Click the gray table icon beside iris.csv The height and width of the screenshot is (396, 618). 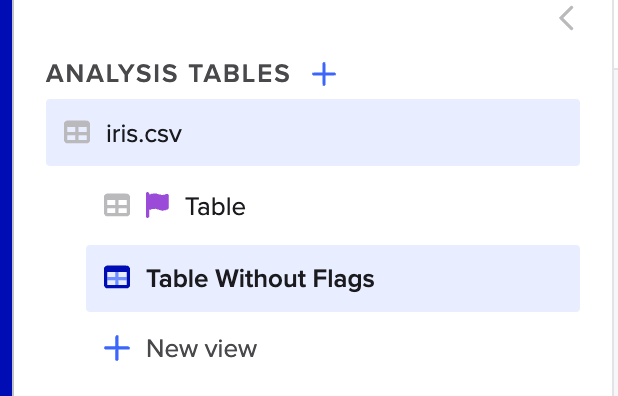tap(77, 132)
